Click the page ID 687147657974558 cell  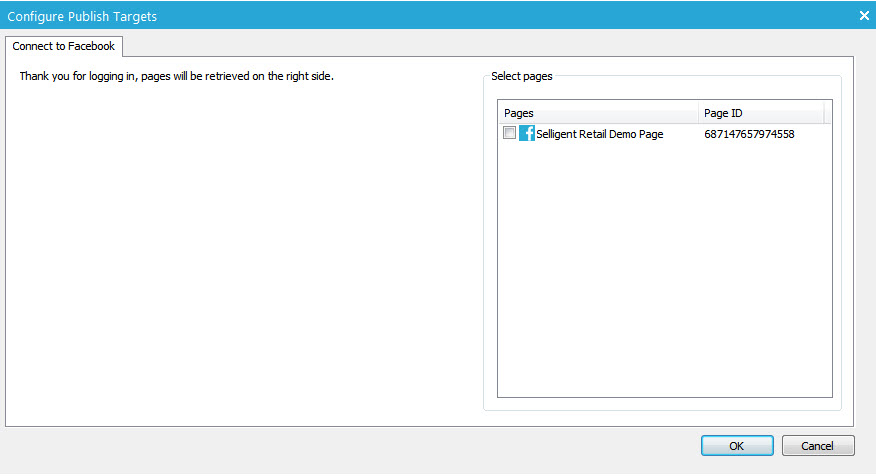tap(749, 134)
